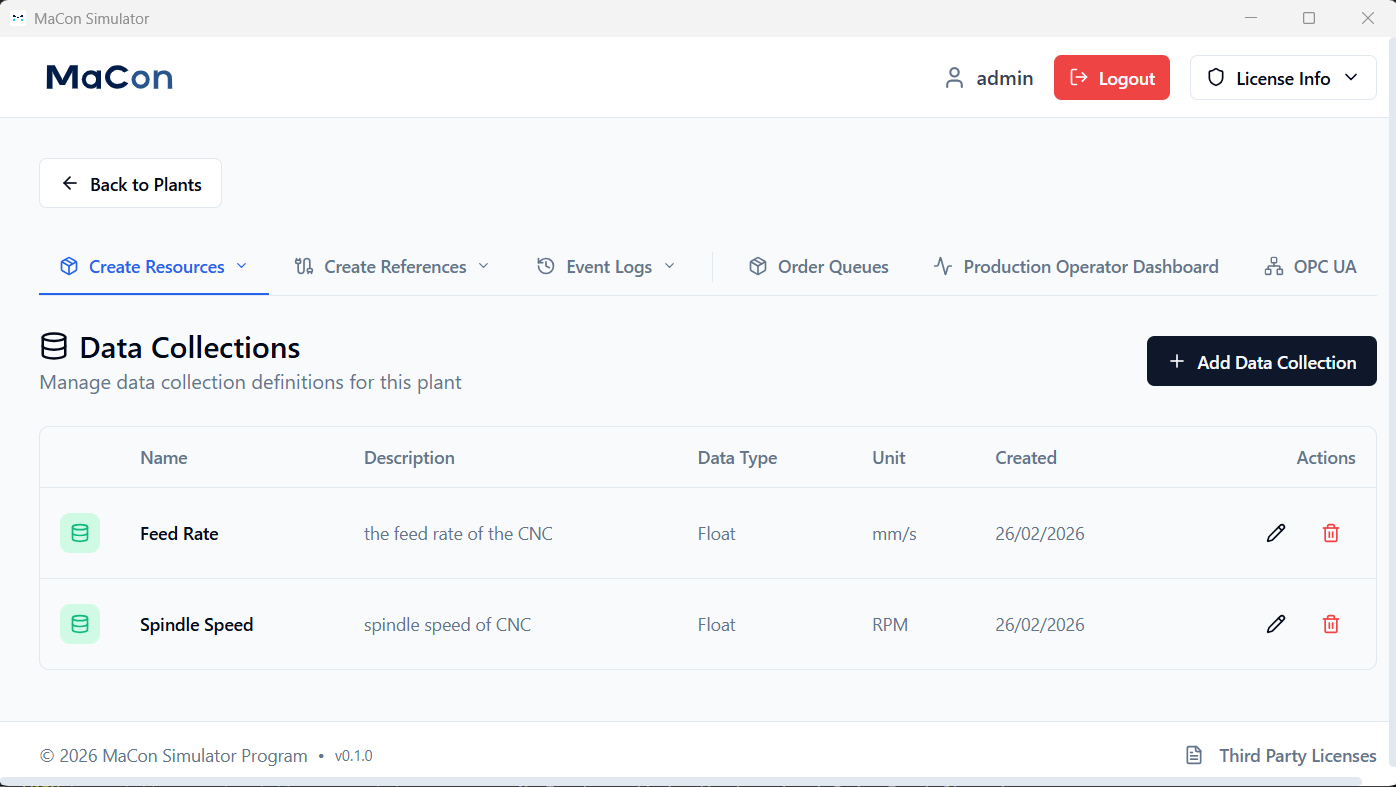Remove Spindle Speed with the red trash icon
Viewport: 1396px width, 787px height.
(1330, 623)
